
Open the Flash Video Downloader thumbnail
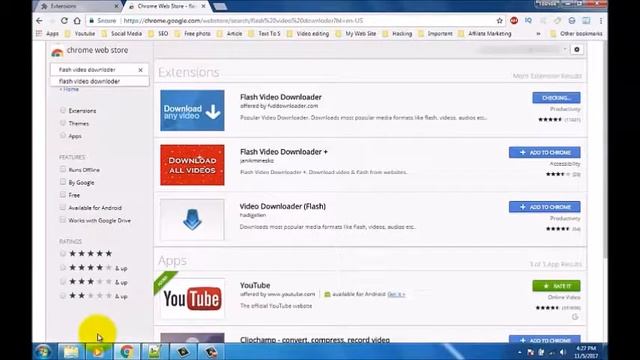click(192, 111)
